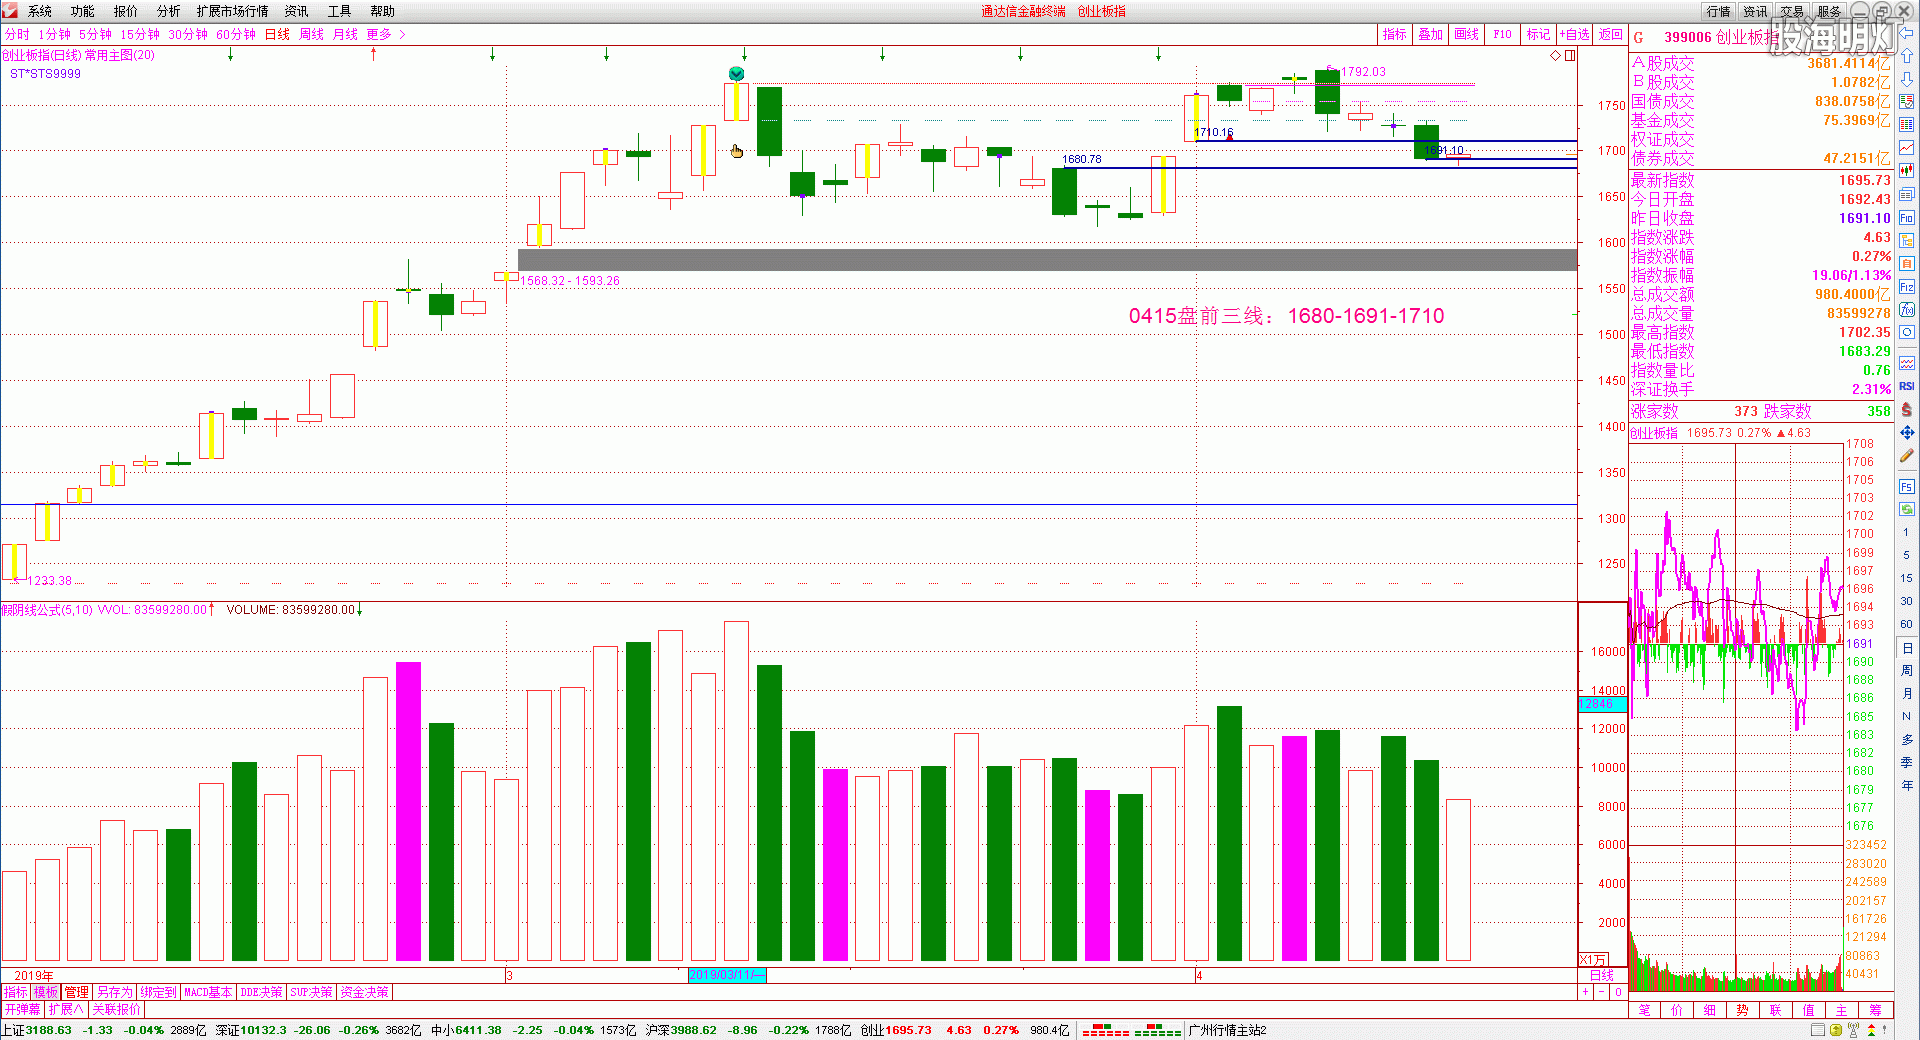The height and width of the screenshot is (1040, 1920).
Task: Click the multi-window icon in sidebar
Action: [x=1907, y=194]
